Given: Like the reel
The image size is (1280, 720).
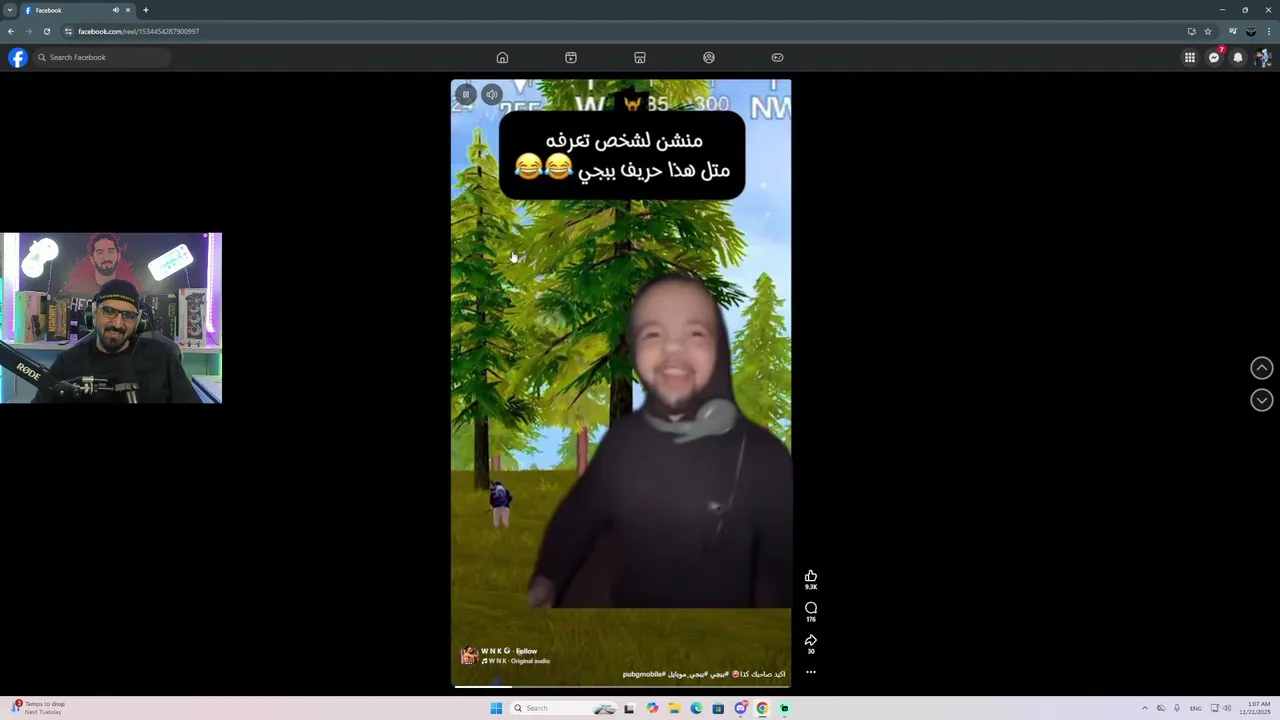Looking at the screenshot, I should 811,576.
